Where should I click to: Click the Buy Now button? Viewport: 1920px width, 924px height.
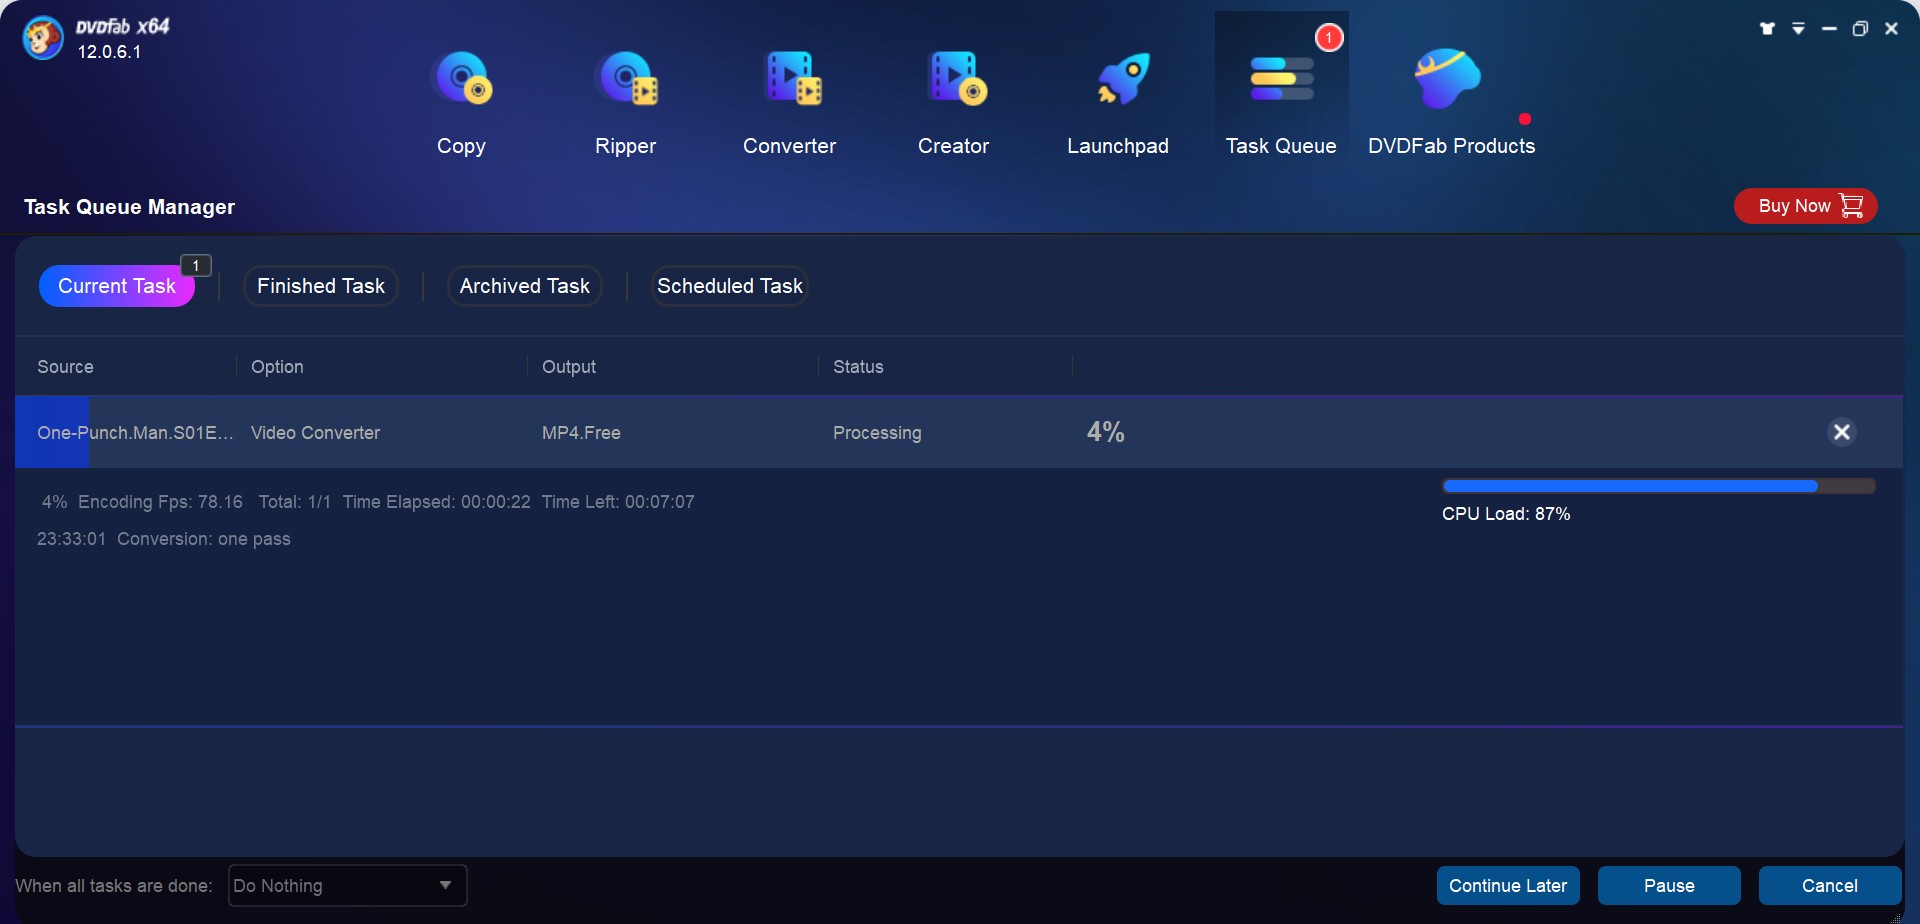click(x=1805, y=206)
